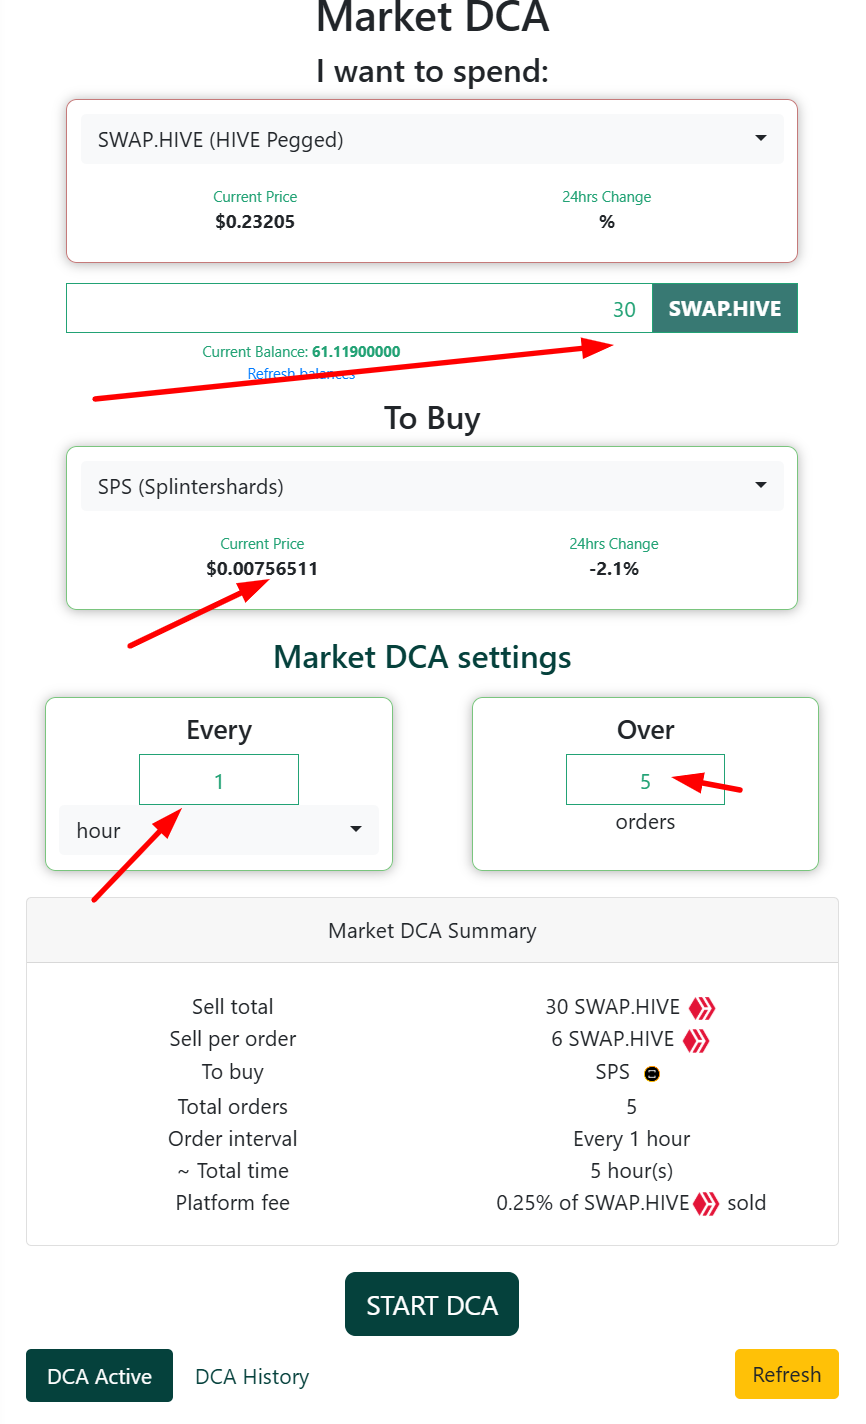
Task: Click the Over orders count field
Action: (645, 780)
